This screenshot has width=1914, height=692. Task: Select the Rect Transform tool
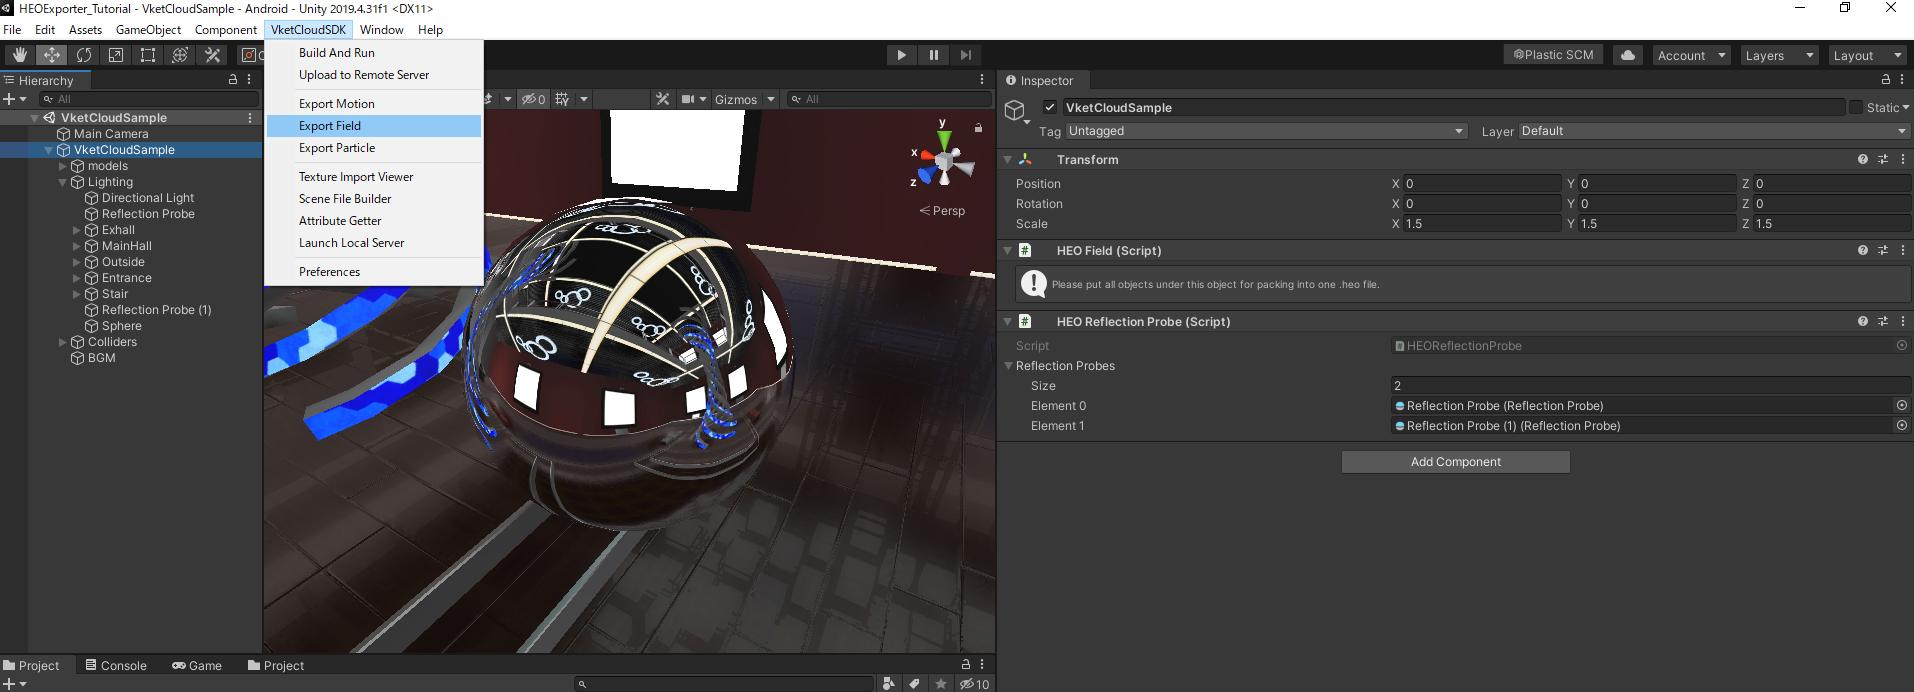pyautogui.click(x=148, y=55)
